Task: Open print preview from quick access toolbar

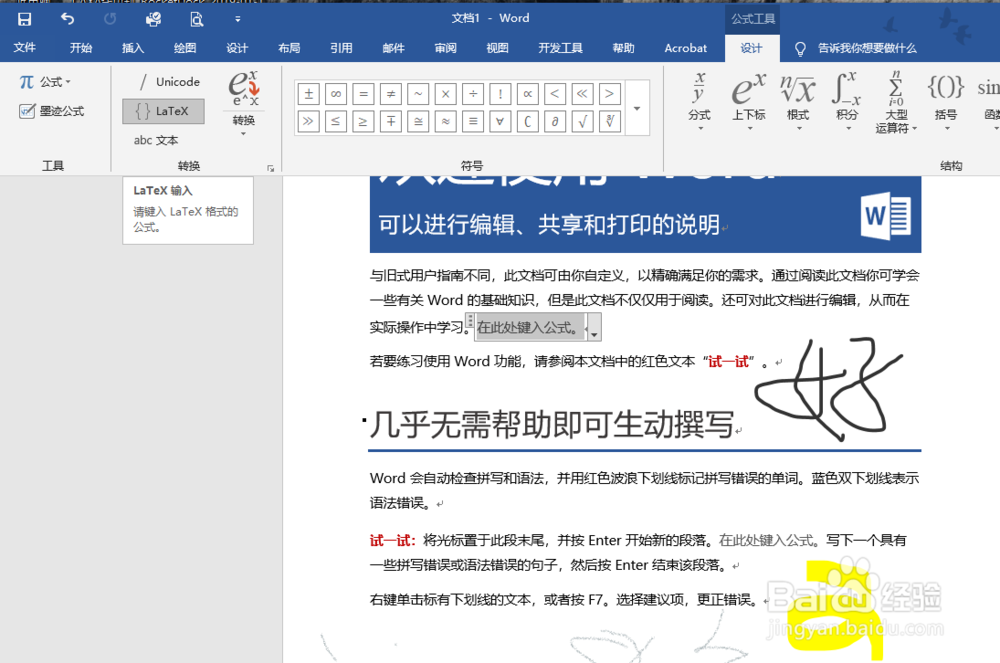Action: pos(196,19)
